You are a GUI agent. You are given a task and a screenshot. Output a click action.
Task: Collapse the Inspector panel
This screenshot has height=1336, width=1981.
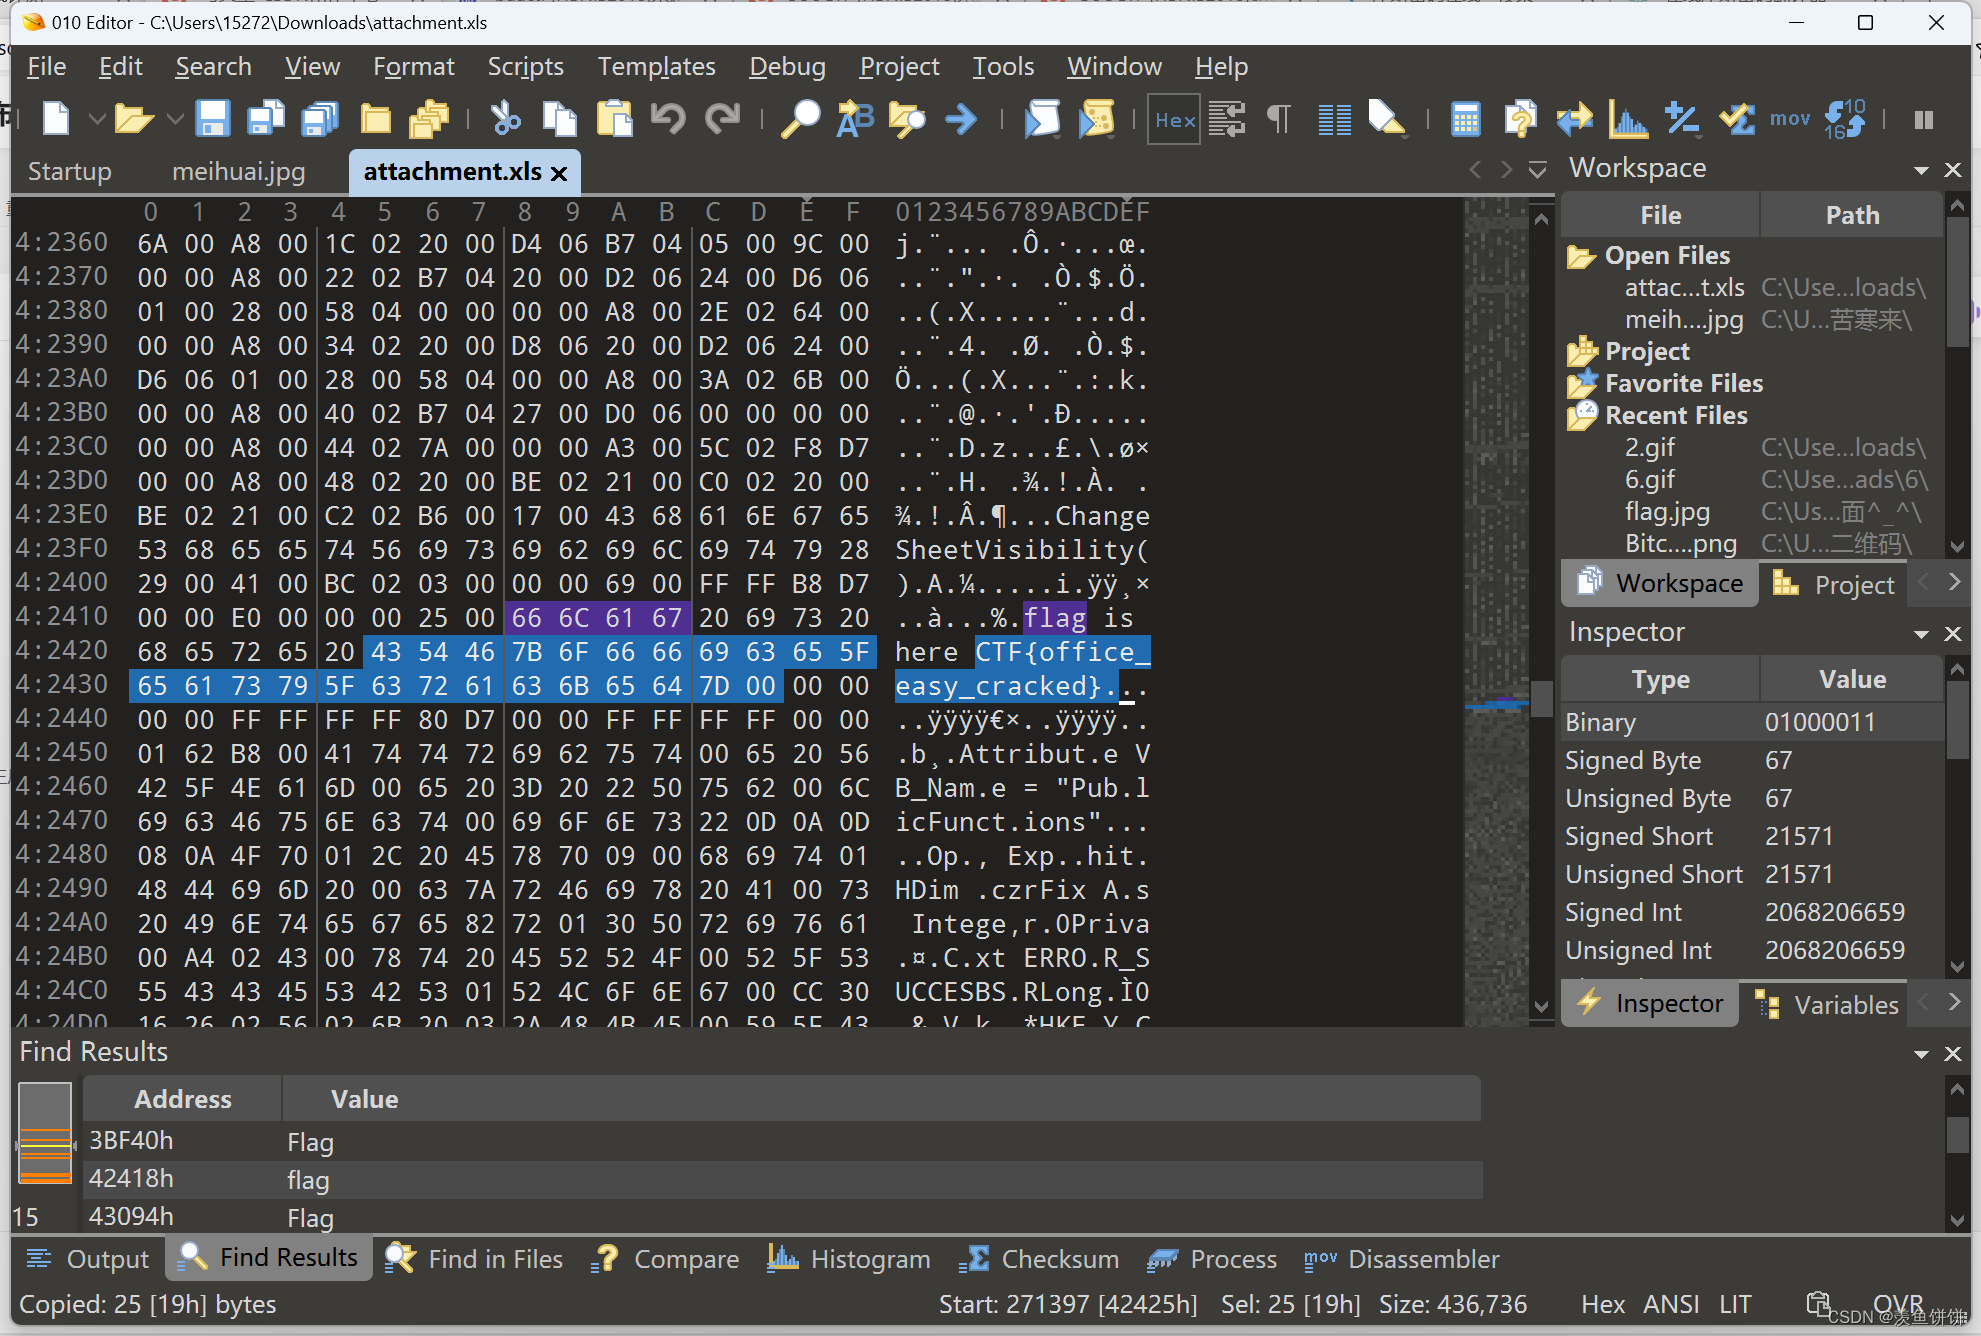click(x=1921, y=633)
